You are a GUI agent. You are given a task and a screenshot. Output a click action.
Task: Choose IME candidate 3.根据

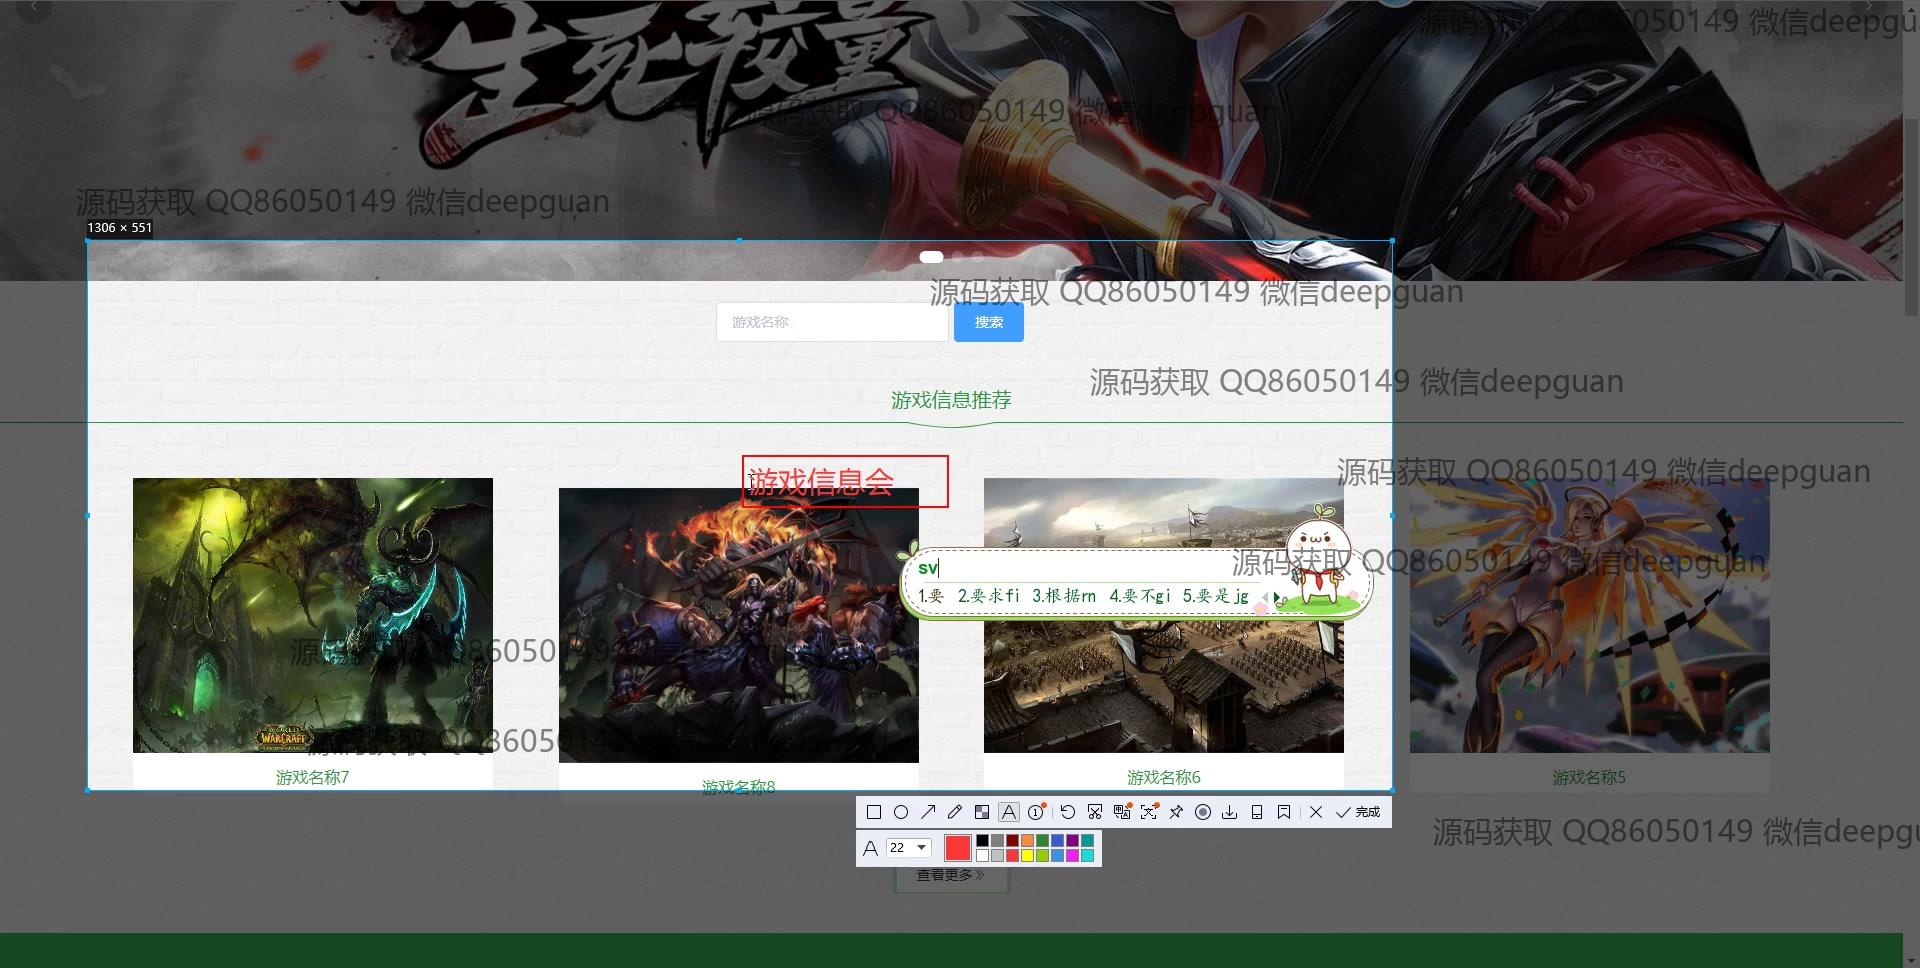tap(1064, 596)
